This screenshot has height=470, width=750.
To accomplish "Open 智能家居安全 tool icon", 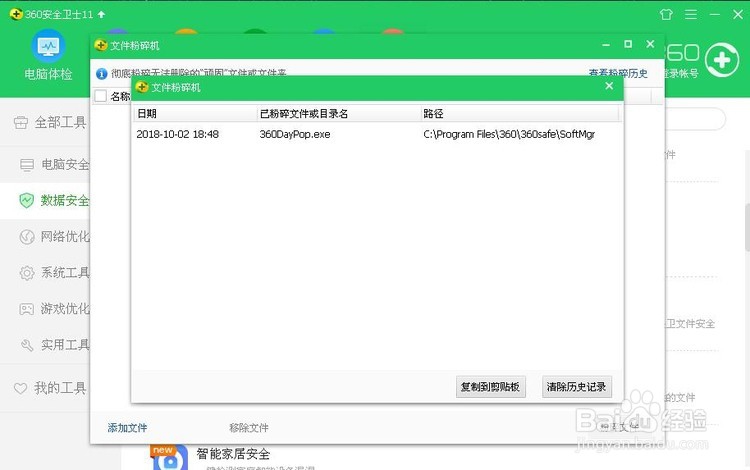I will tap(170, 458).
